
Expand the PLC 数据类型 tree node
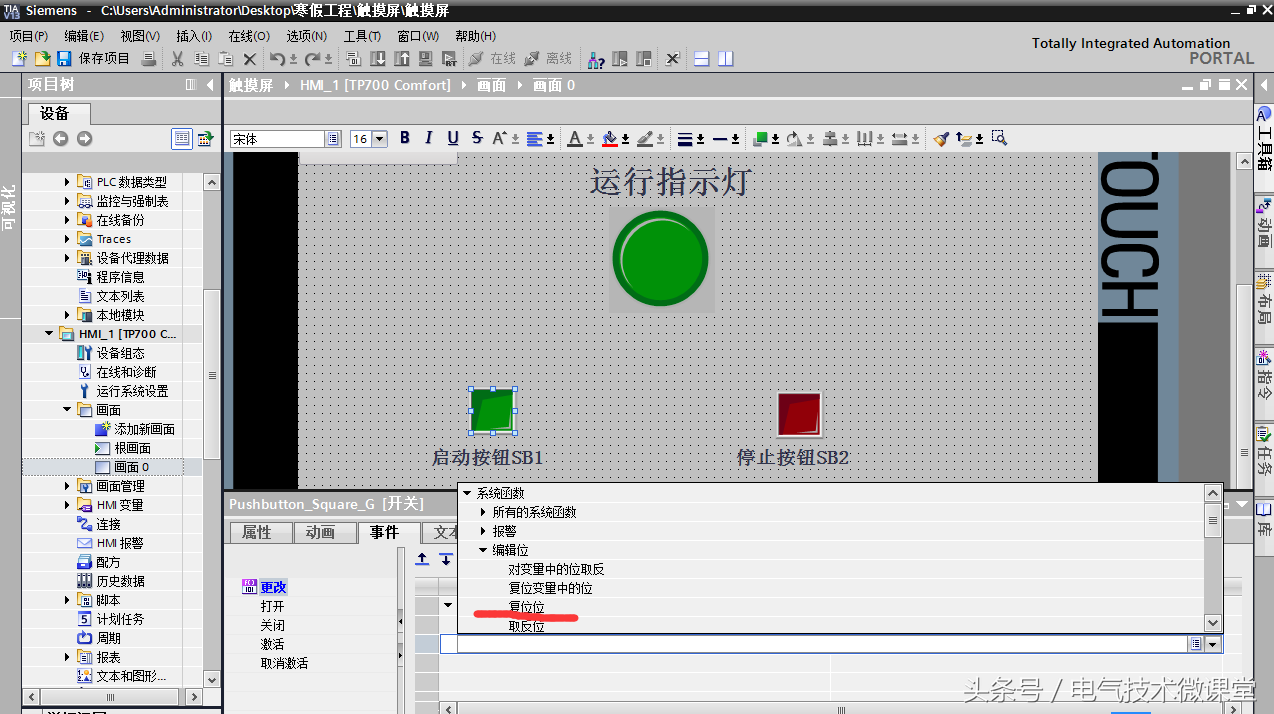67,182
